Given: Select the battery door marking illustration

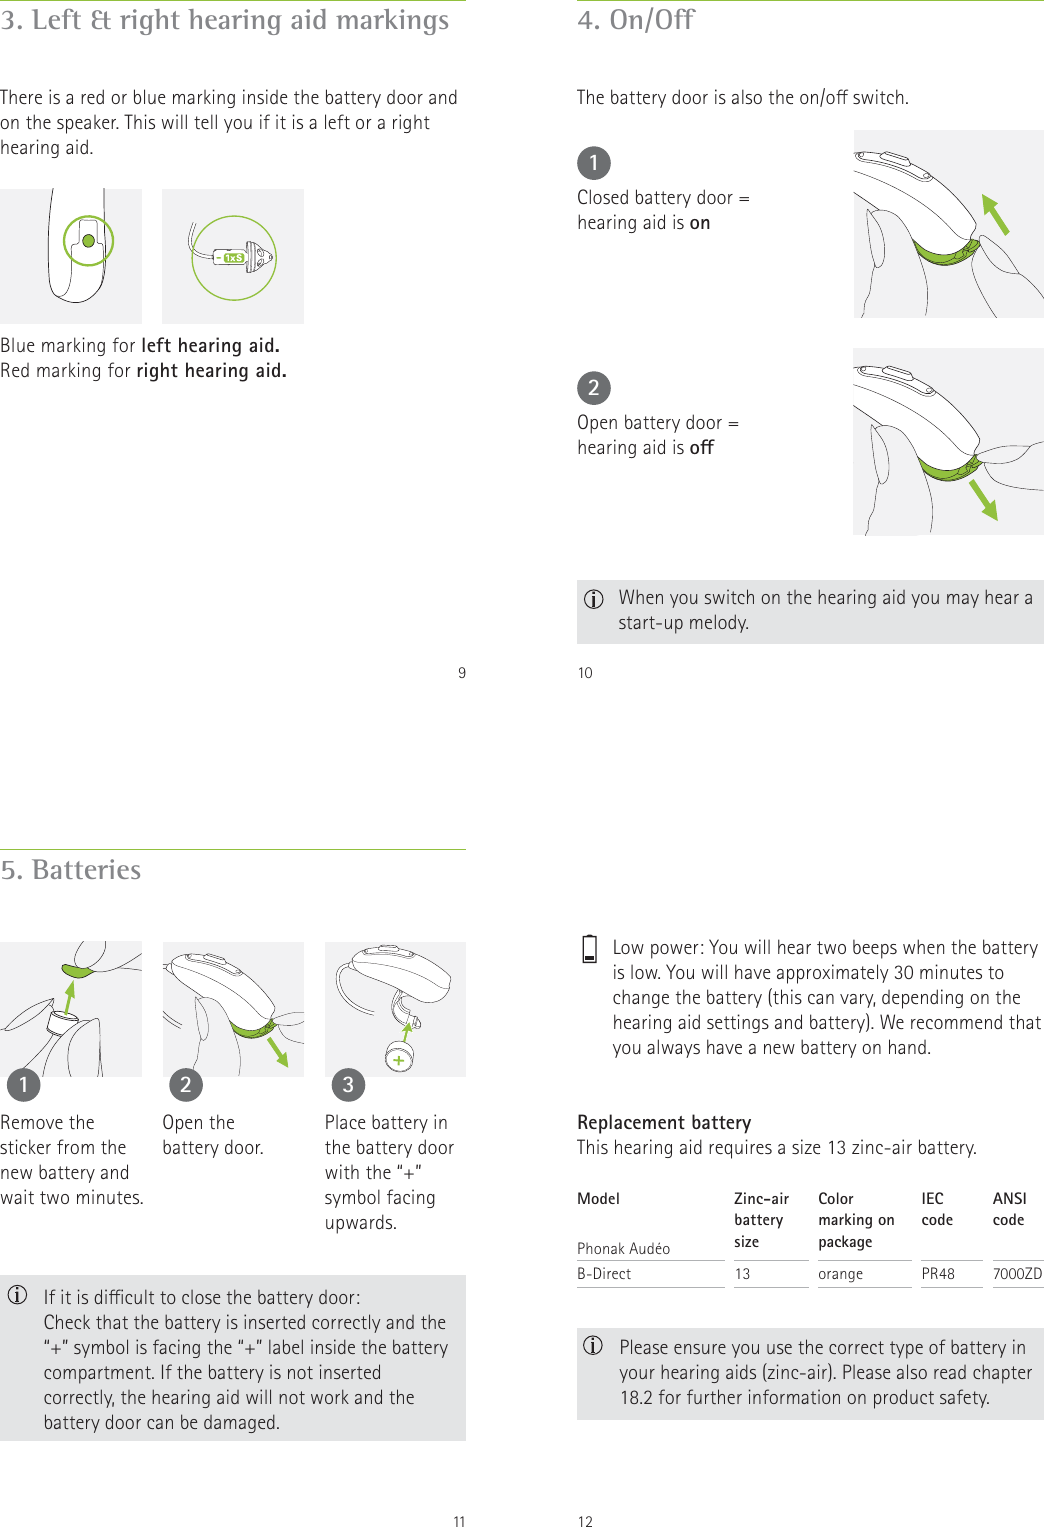Looking at the screenshot, I should 71,256.
